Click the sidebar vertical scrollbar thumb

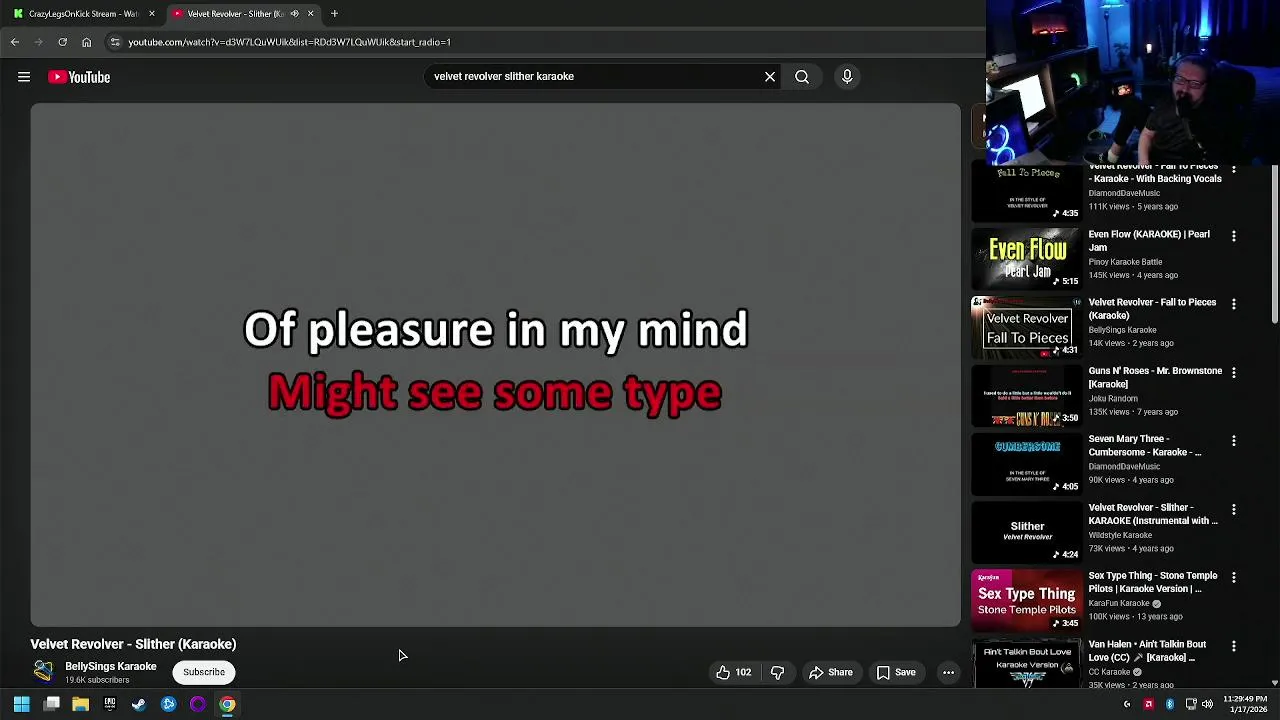(x=1274, y=244)
